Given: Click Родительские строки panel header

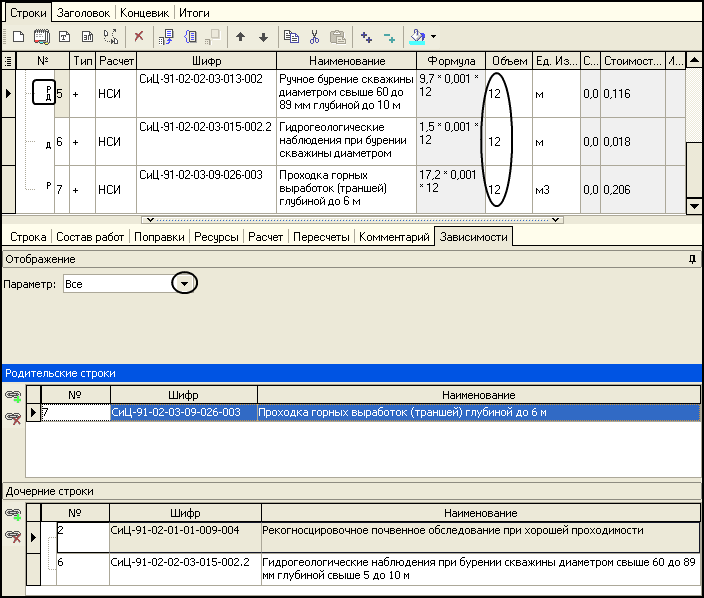Looking at the screenshot, I should pyautogui.click(x=352, y=373).
